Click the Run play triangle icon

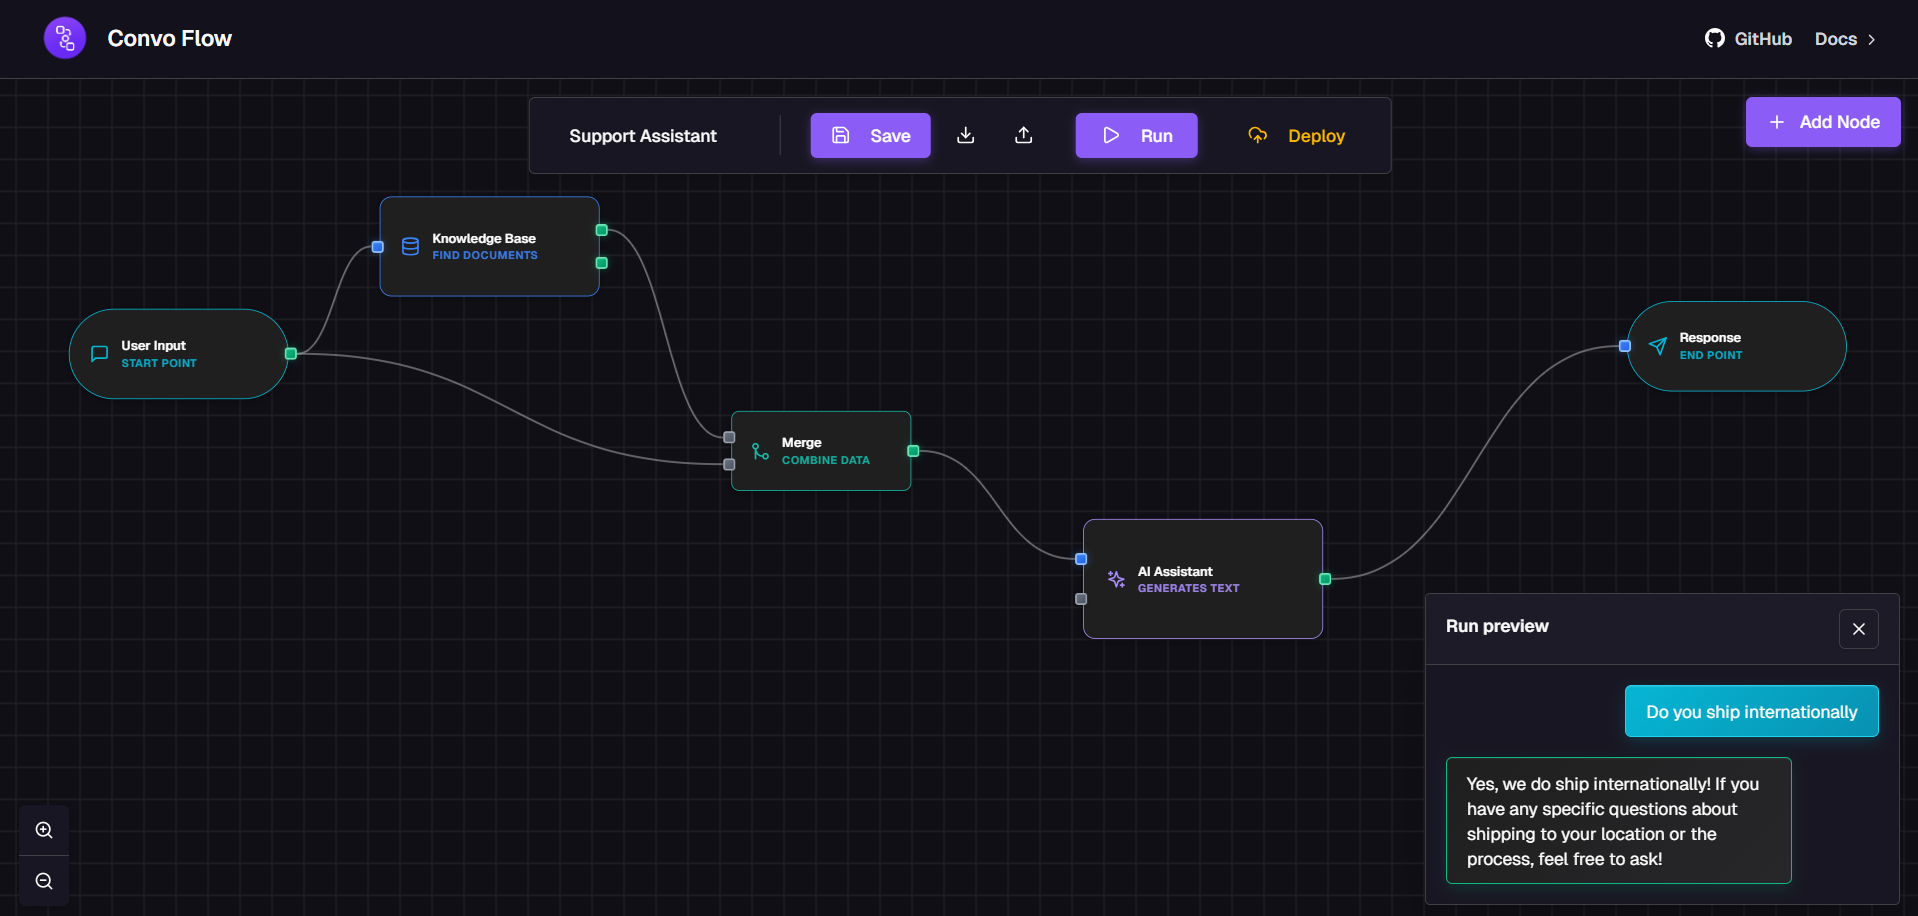(x=1111, y=135)
